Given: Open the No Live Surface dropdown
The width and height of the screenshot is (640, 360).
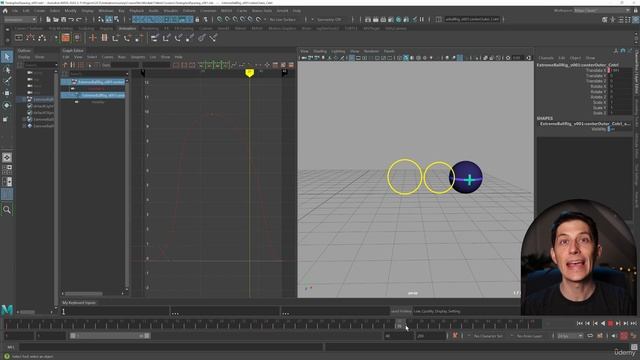Looking at the screenshot, I should click(282, 19).
